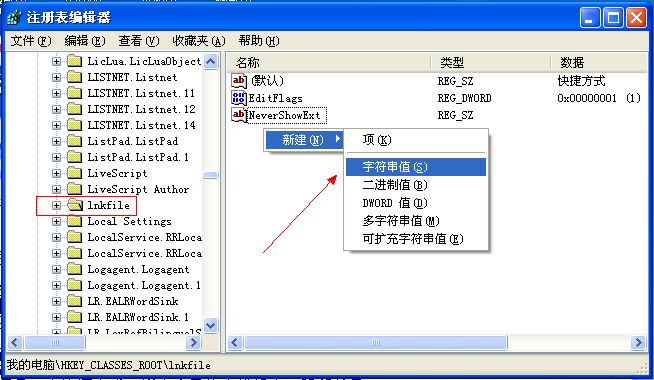Sort by the 名称 column header

click(329, 63)
